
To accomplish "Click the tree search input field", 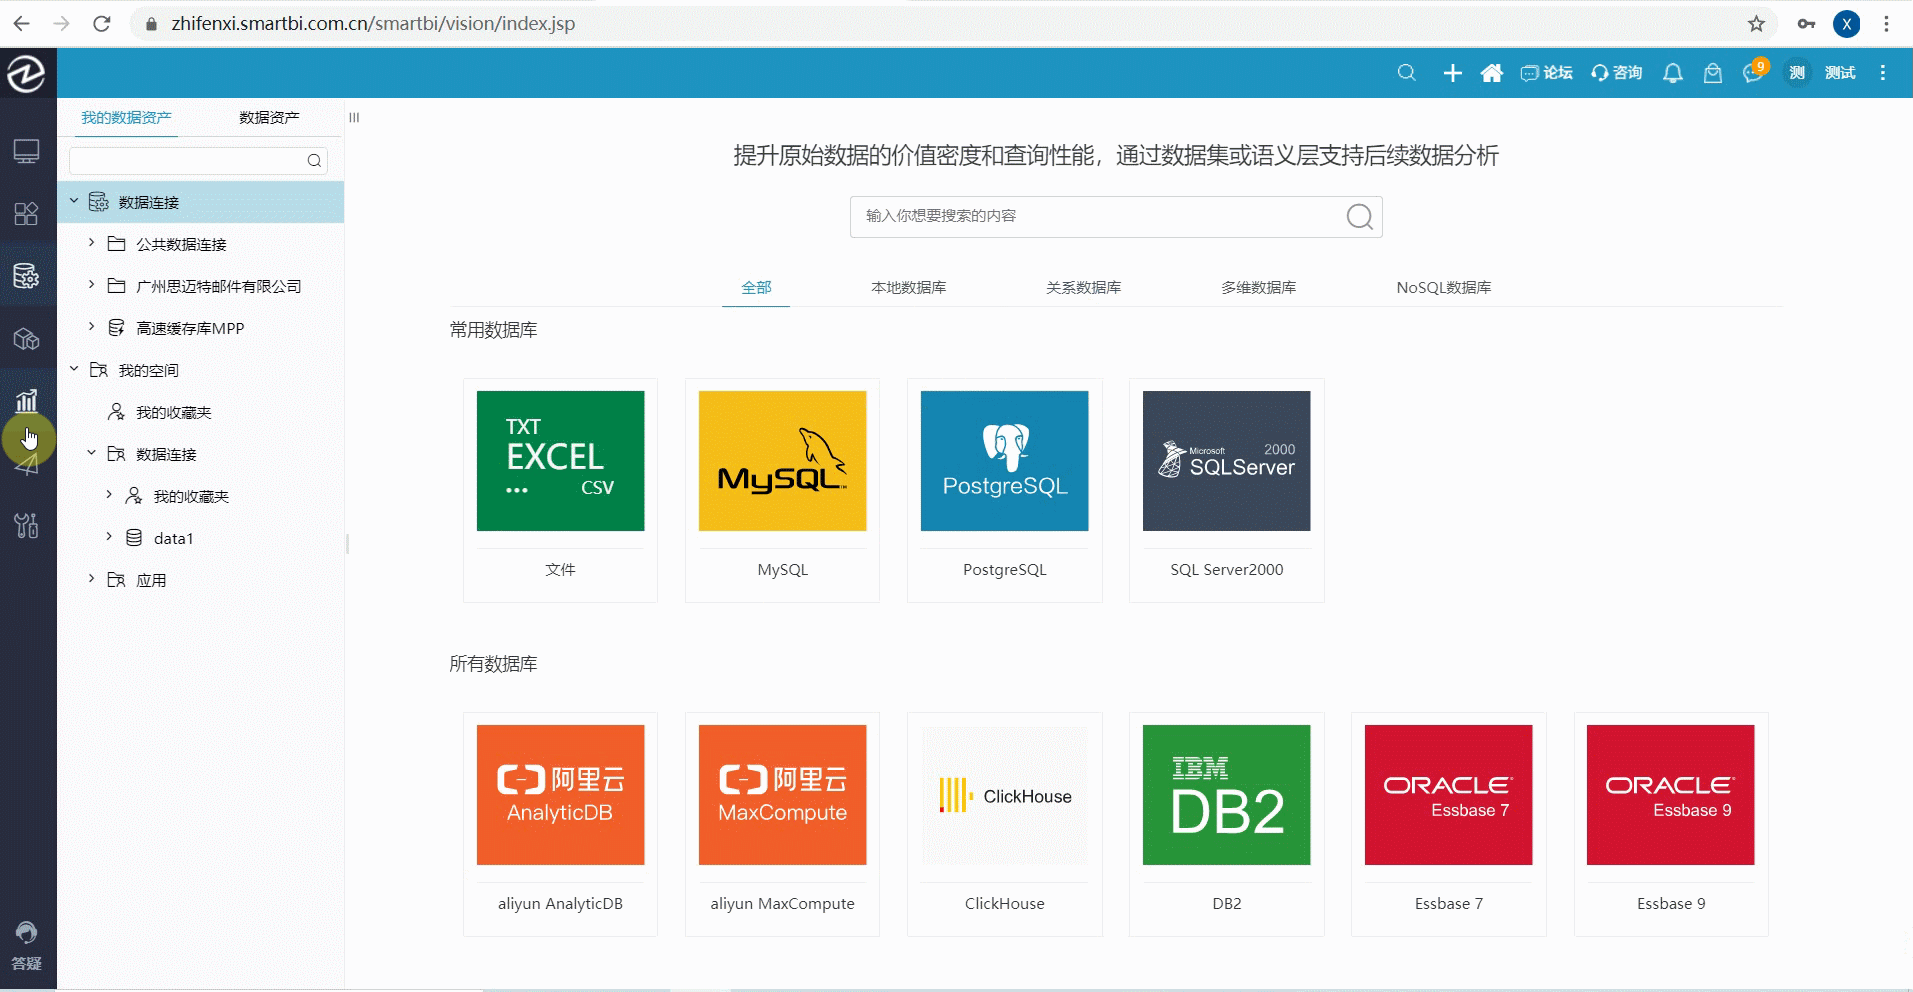I will pos(198,161).
